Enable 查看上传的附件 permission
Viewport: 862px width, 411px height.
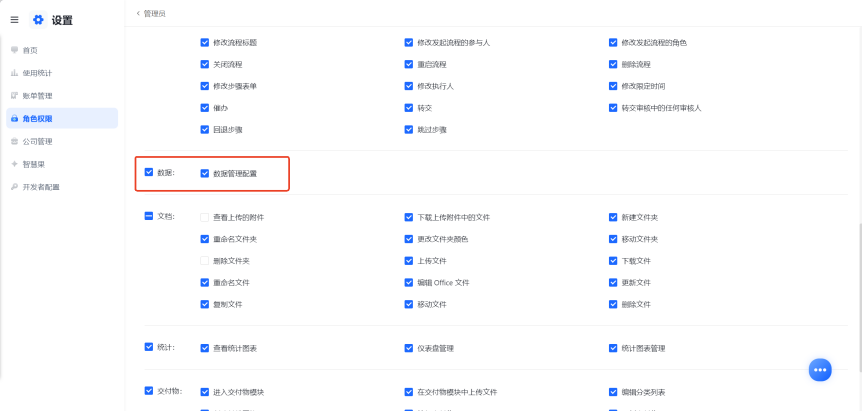205,217
